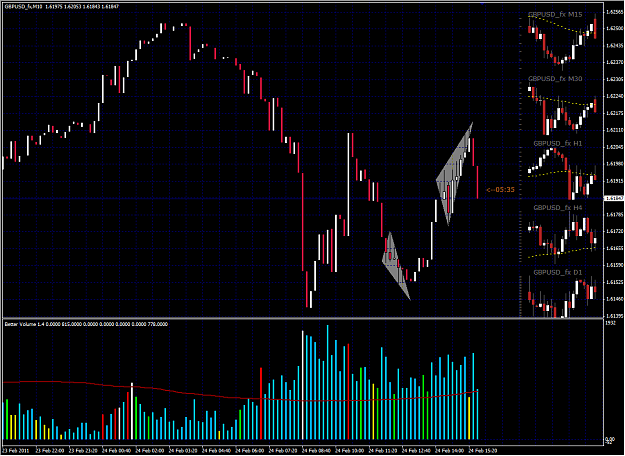The image size is (625, 456).
Task: Click the 1.62175 price axis label
Action: [614, 113]
